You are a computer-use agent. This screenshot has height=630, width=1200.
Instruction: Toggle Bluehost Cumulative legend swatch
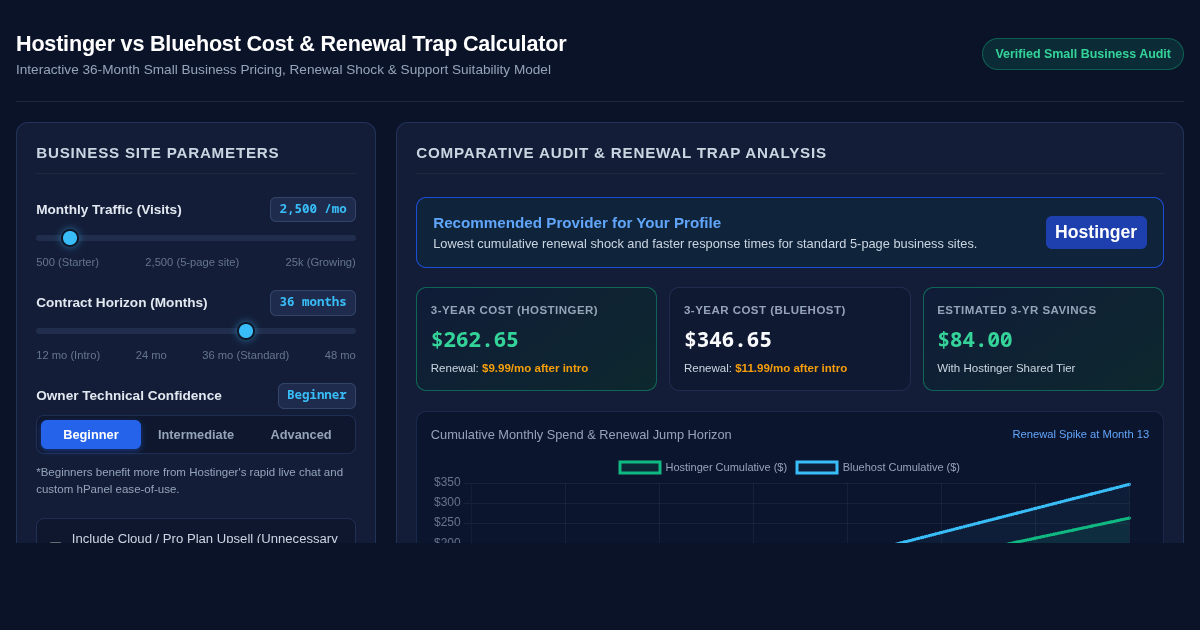[x=817, y=467]
